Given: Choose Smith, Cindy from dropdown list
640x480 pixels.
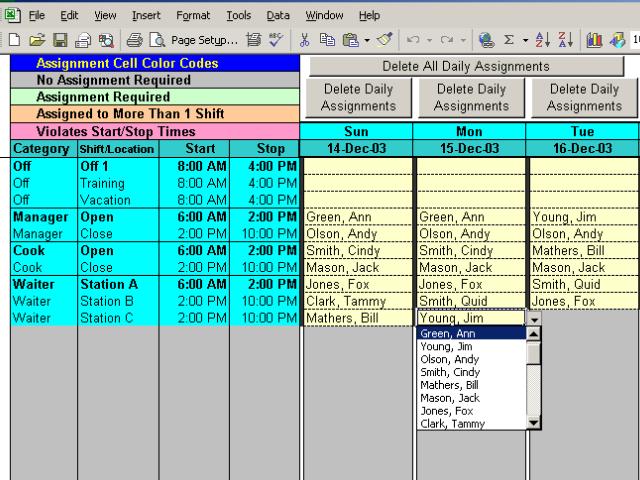Looking at the screenshot, I should tap(471, 372).
